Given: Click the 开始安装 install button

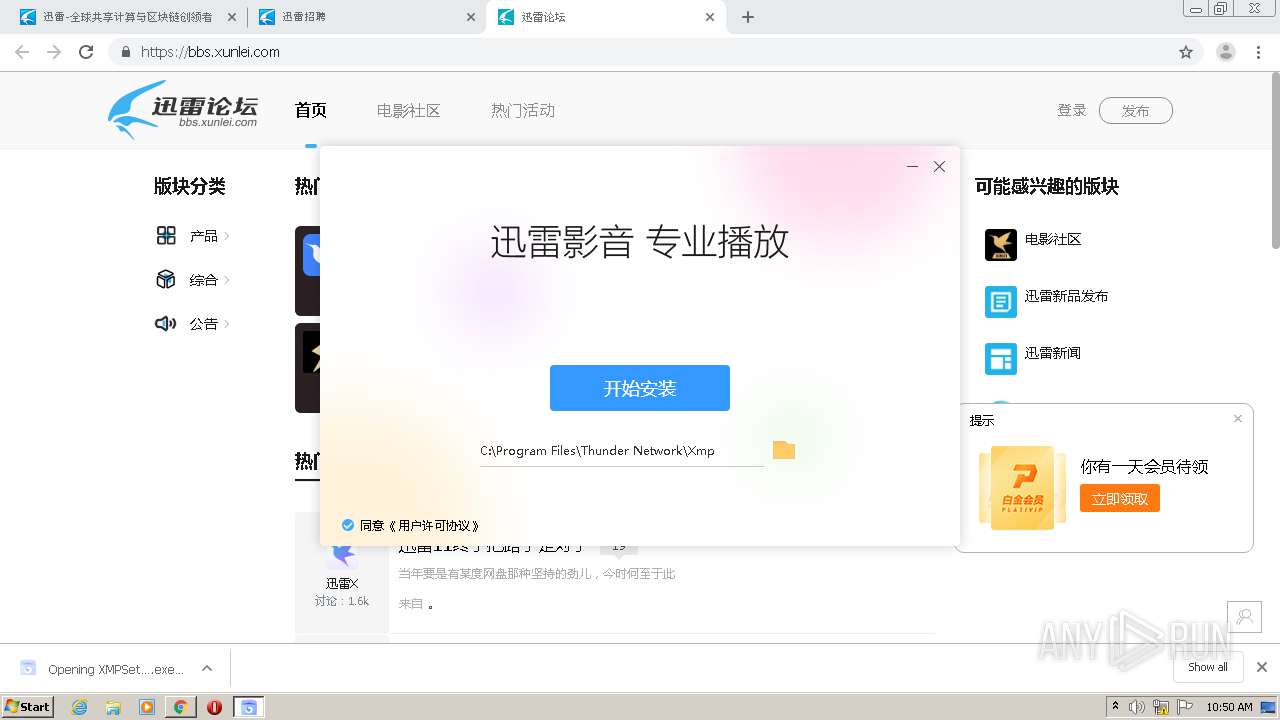Looking at the screenshot, I should [640, 388].
